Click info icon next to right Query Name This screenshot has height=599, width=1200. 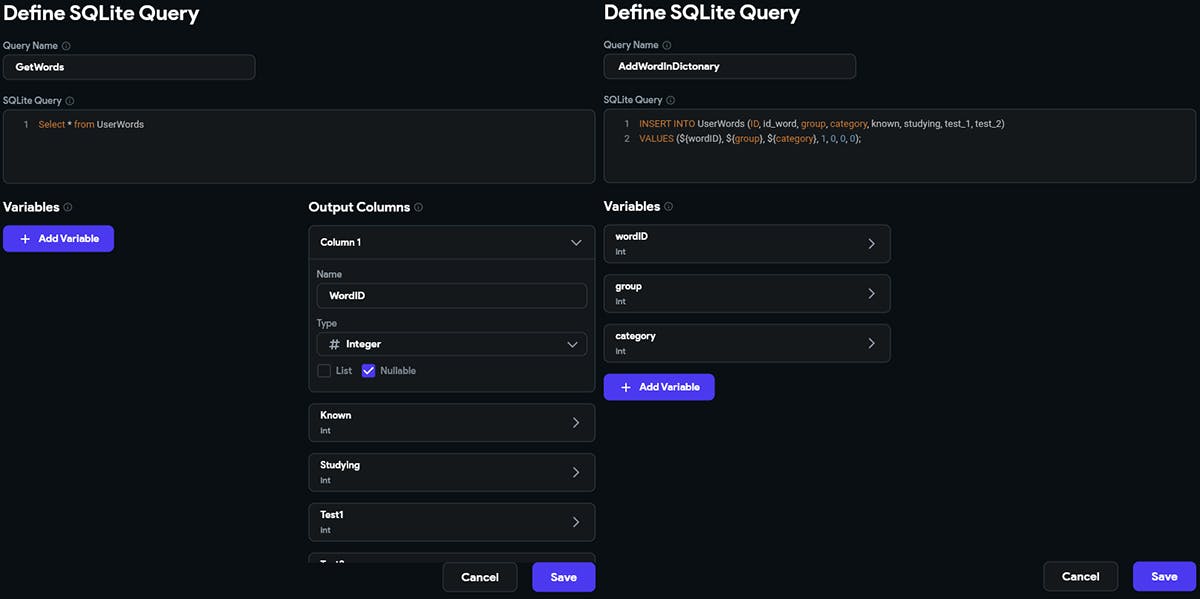667,46
